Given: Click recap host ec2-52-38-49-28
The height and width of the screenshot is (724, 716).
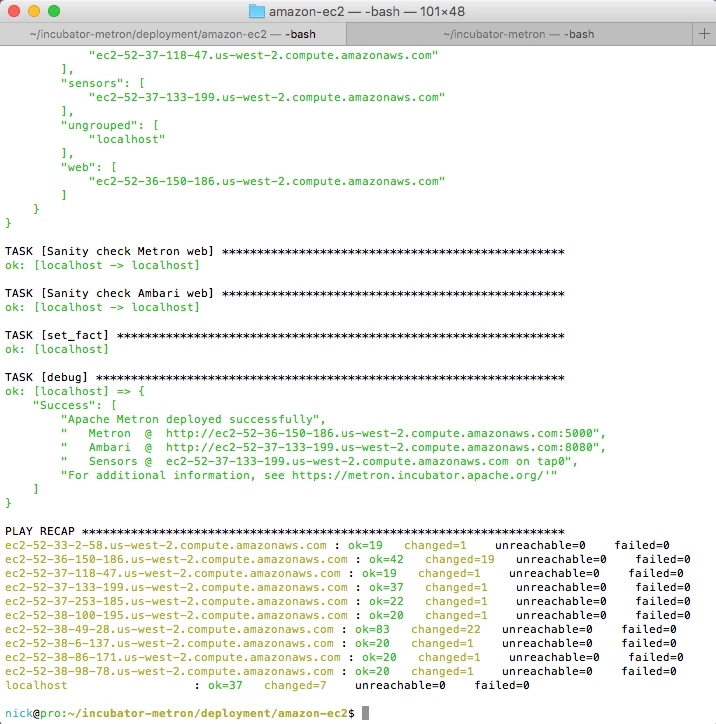Looking at the screenshot, I should [169, 629].
